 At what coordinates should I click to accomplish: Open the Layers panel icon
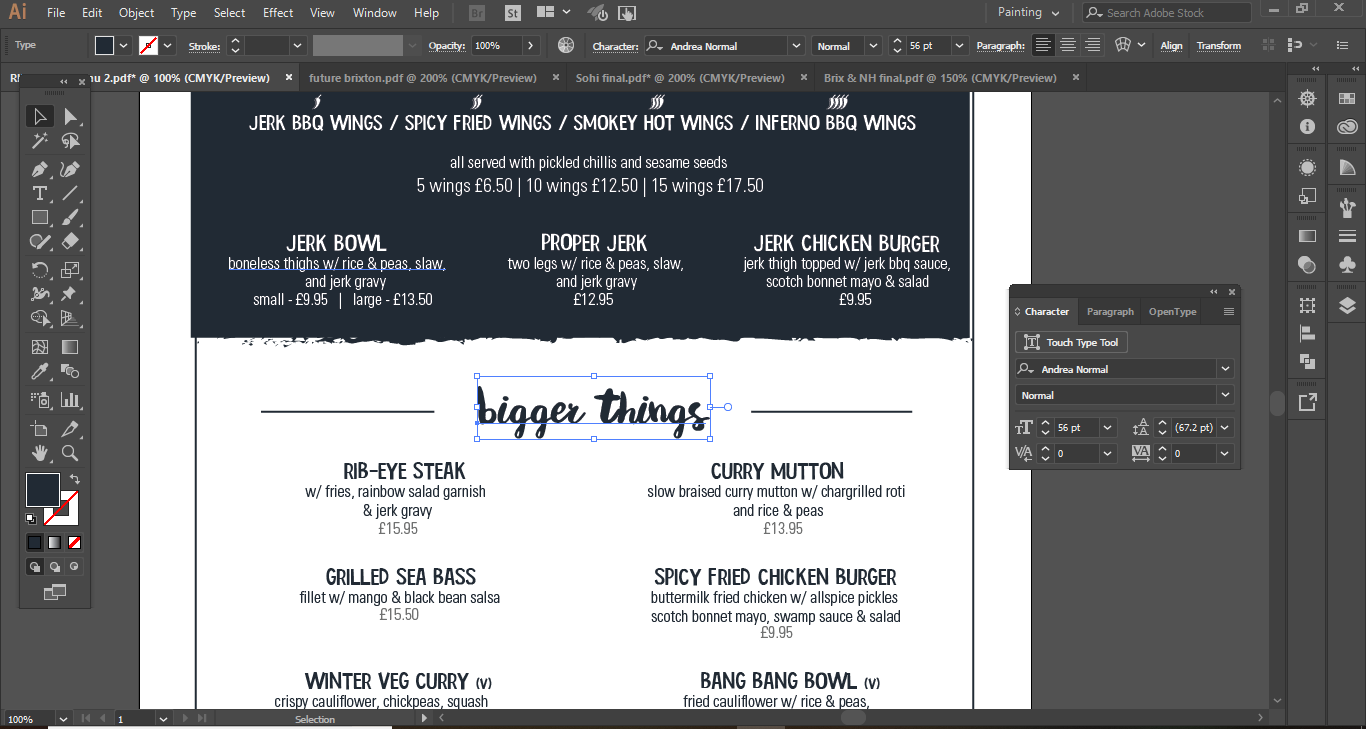pos(1347,307)
